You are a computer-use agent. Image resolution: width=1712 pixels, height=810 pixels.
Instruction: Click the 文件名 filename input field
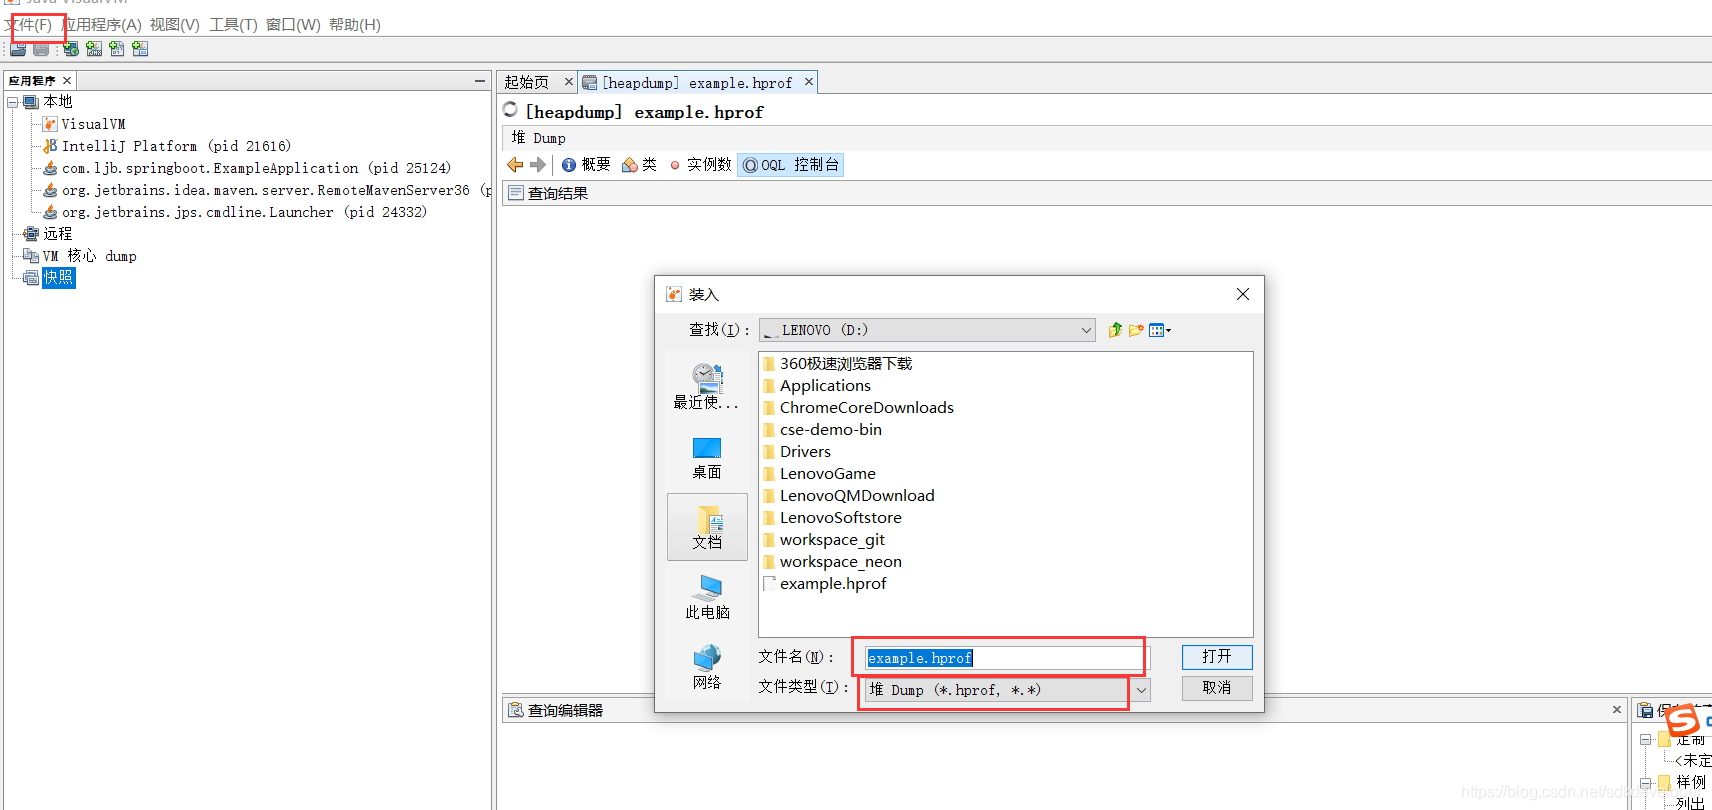point(1007,658)
